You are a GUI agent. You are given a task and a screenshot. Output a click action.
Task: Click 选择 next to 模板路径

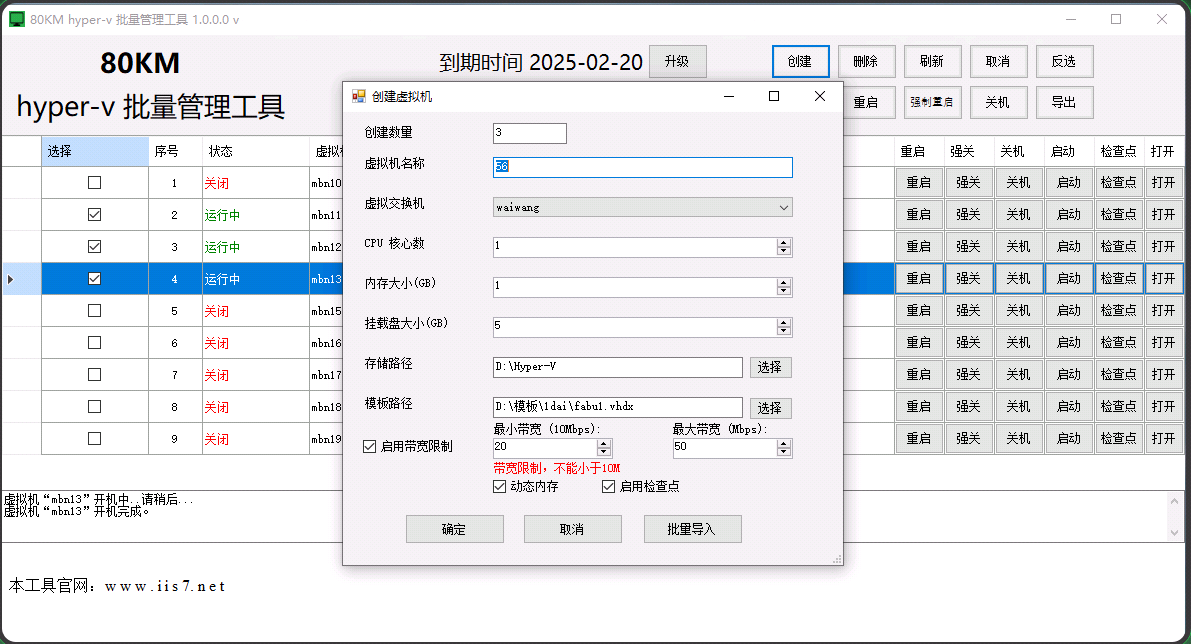click(x=770, y=407)
